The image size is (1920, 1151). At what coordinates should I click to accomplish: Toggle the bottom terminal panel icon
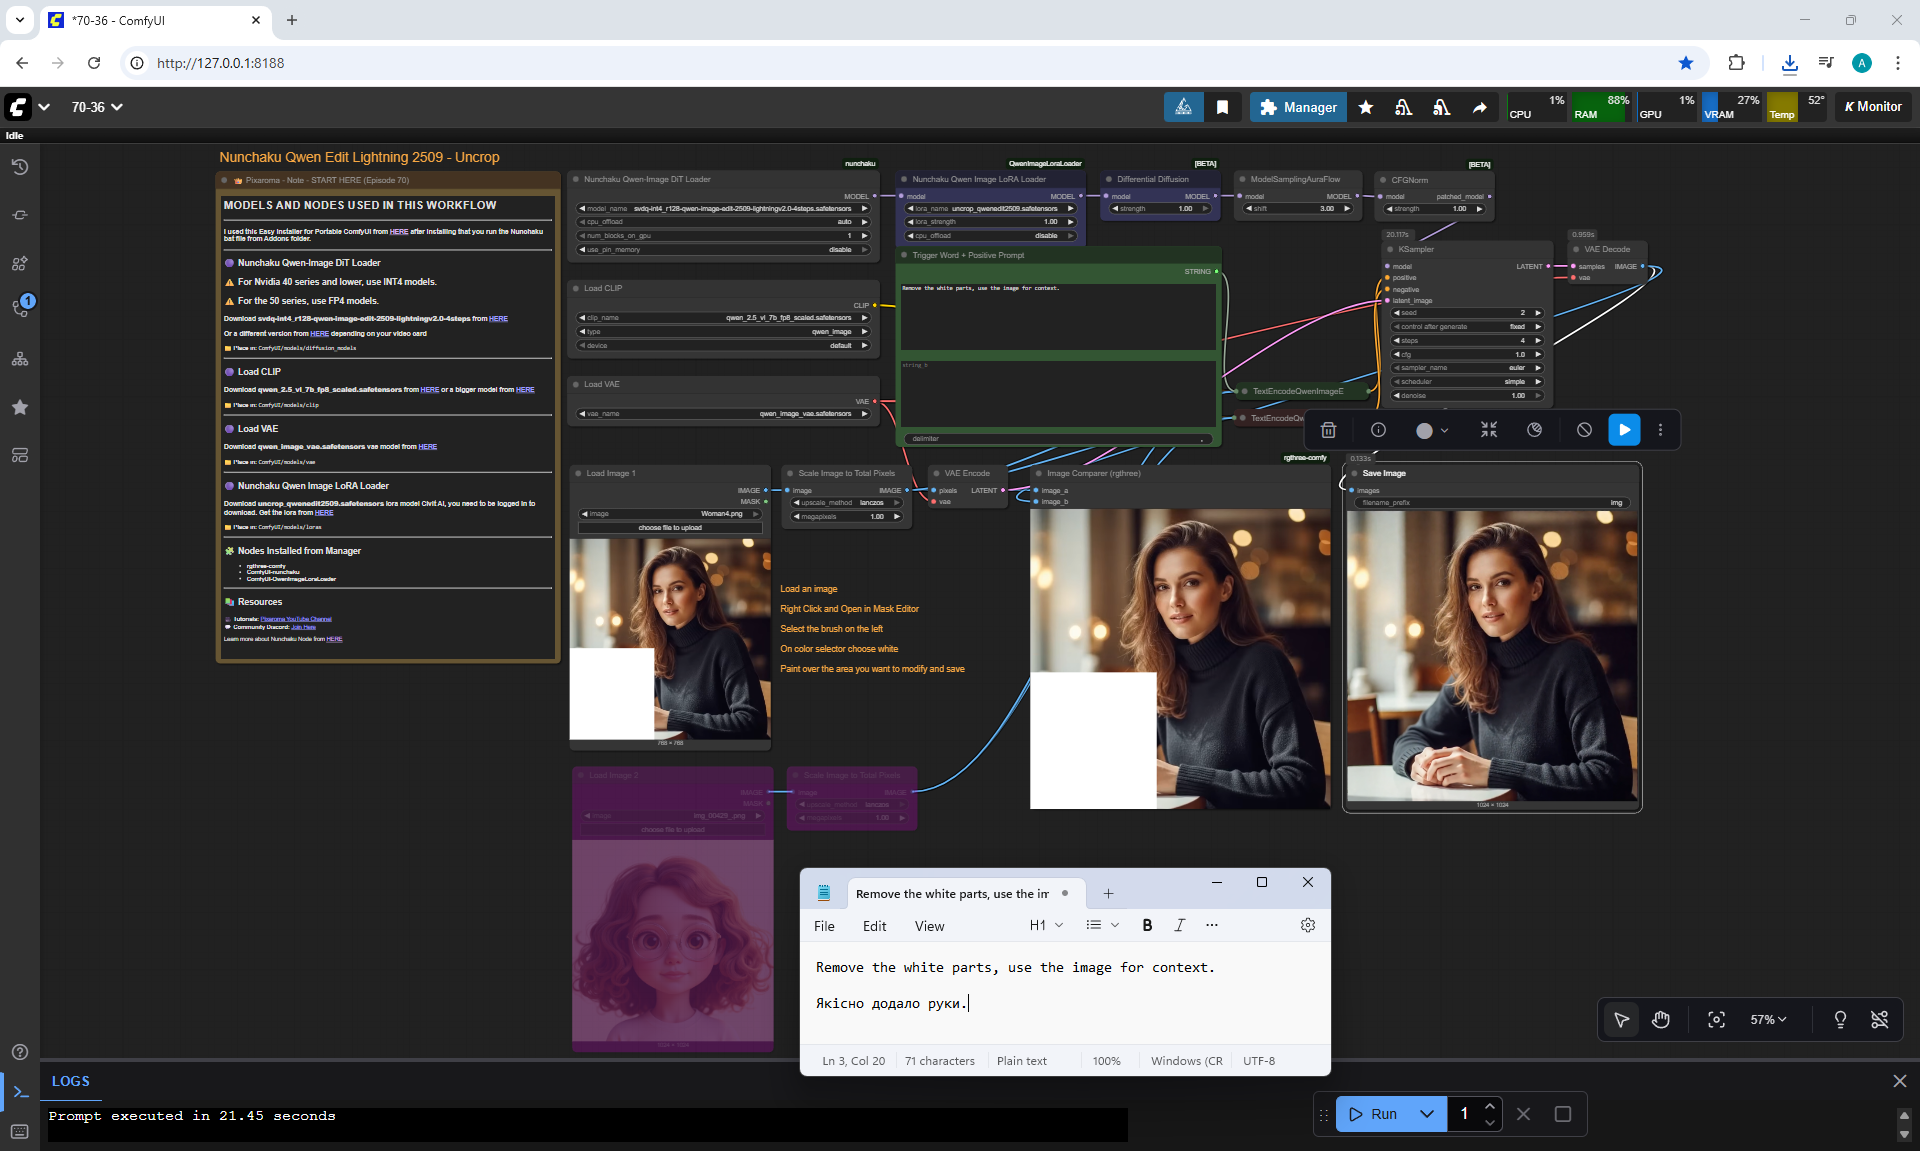coord(20,1092)
